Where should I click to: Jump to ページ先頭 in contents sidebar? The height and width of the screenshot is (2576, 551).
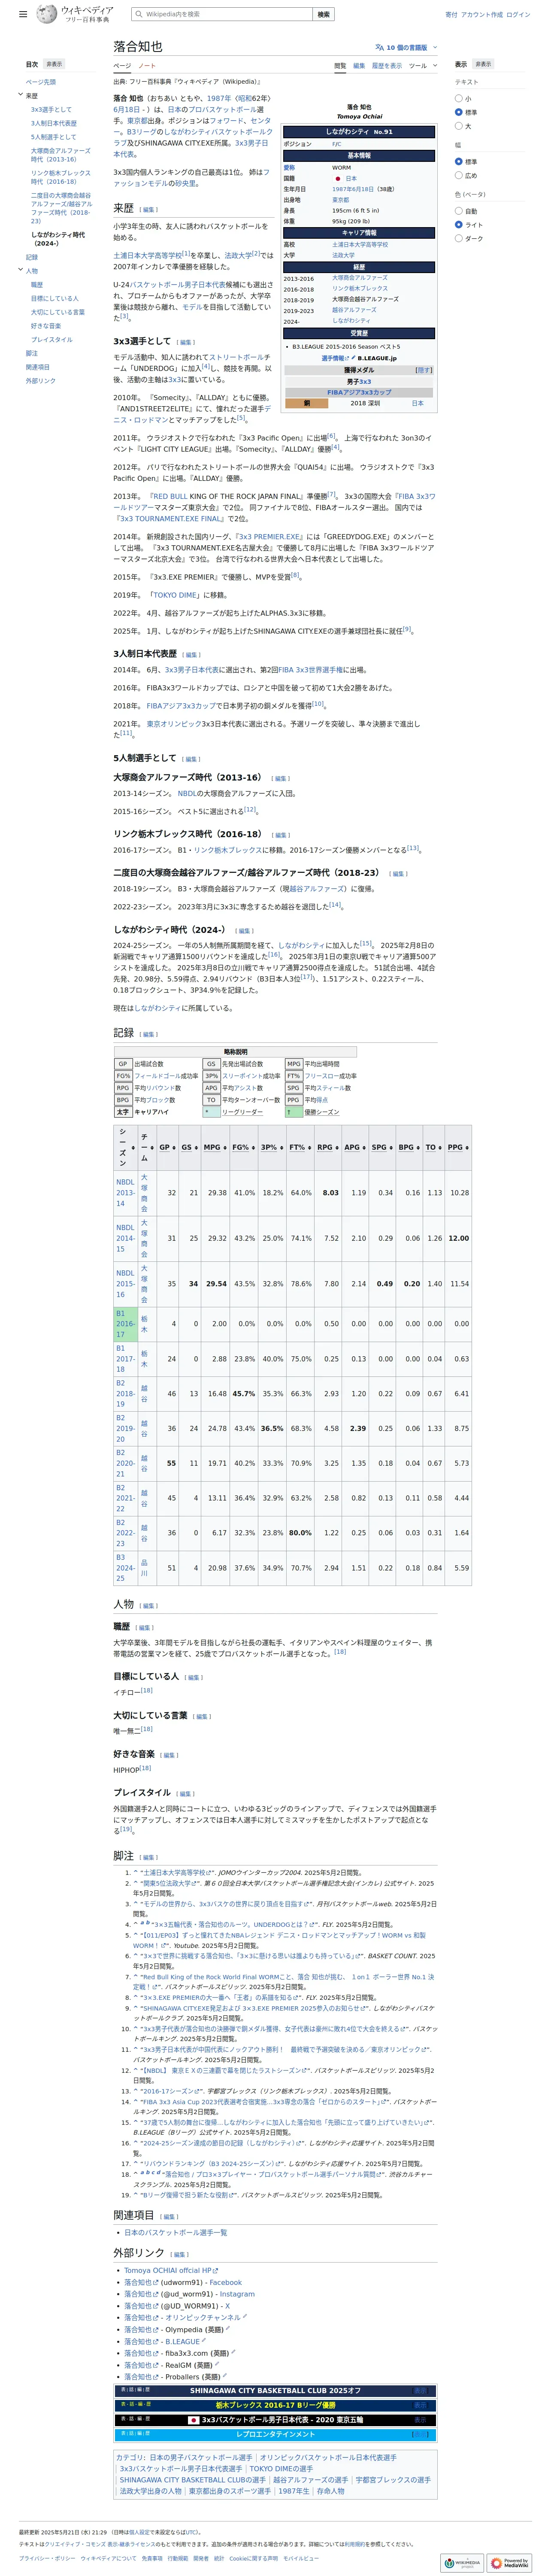point(41,82)
